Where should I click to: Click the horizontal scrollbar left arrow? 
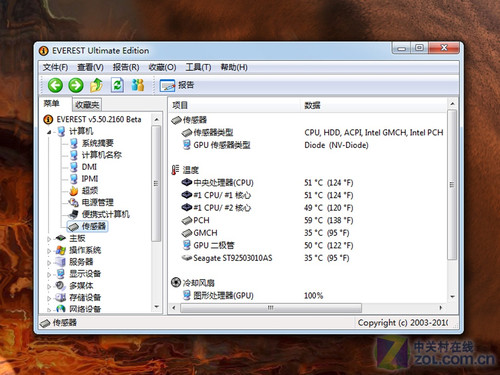pos(174,308)
